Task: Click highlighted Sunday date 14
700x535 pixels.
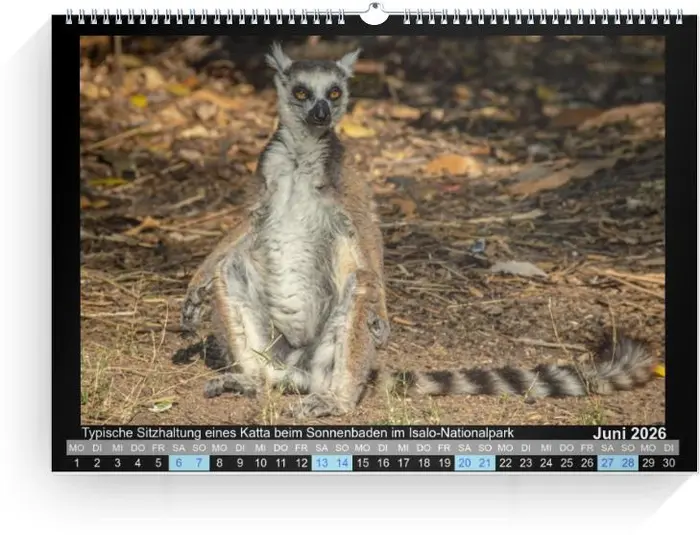Action: [x=342, y=463]
